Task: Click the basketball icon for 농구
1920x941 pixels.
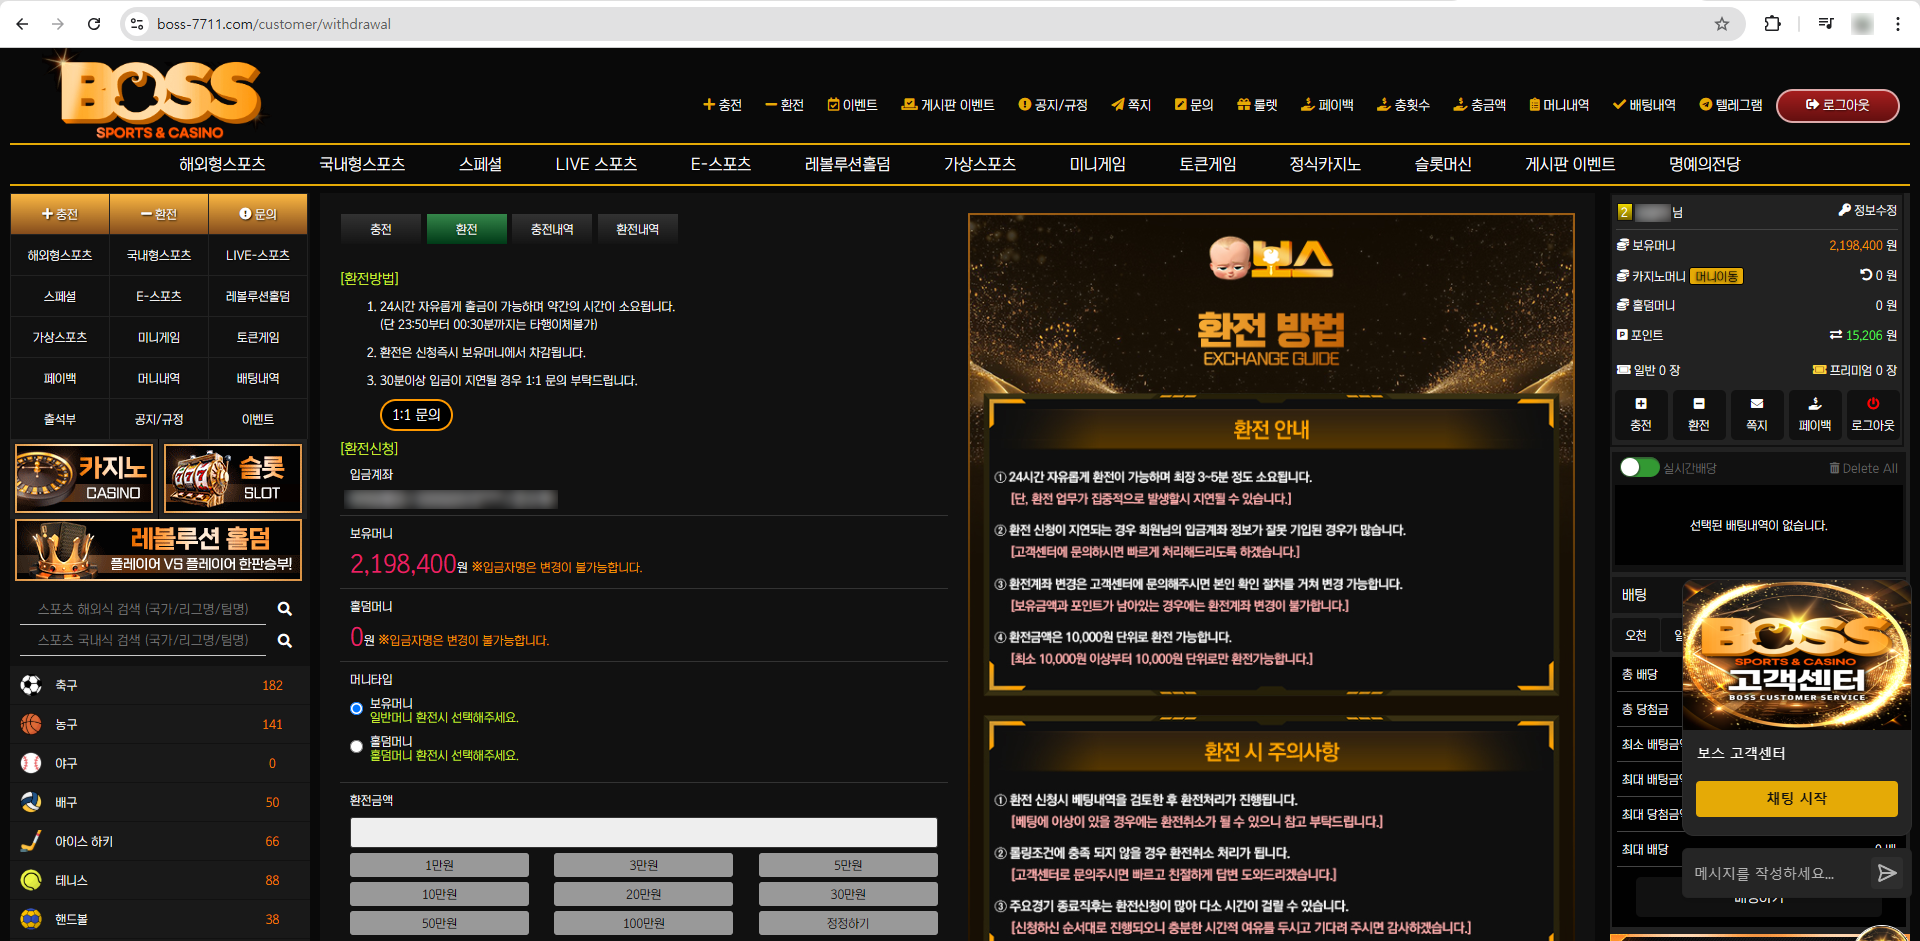Action: [31, 724]
